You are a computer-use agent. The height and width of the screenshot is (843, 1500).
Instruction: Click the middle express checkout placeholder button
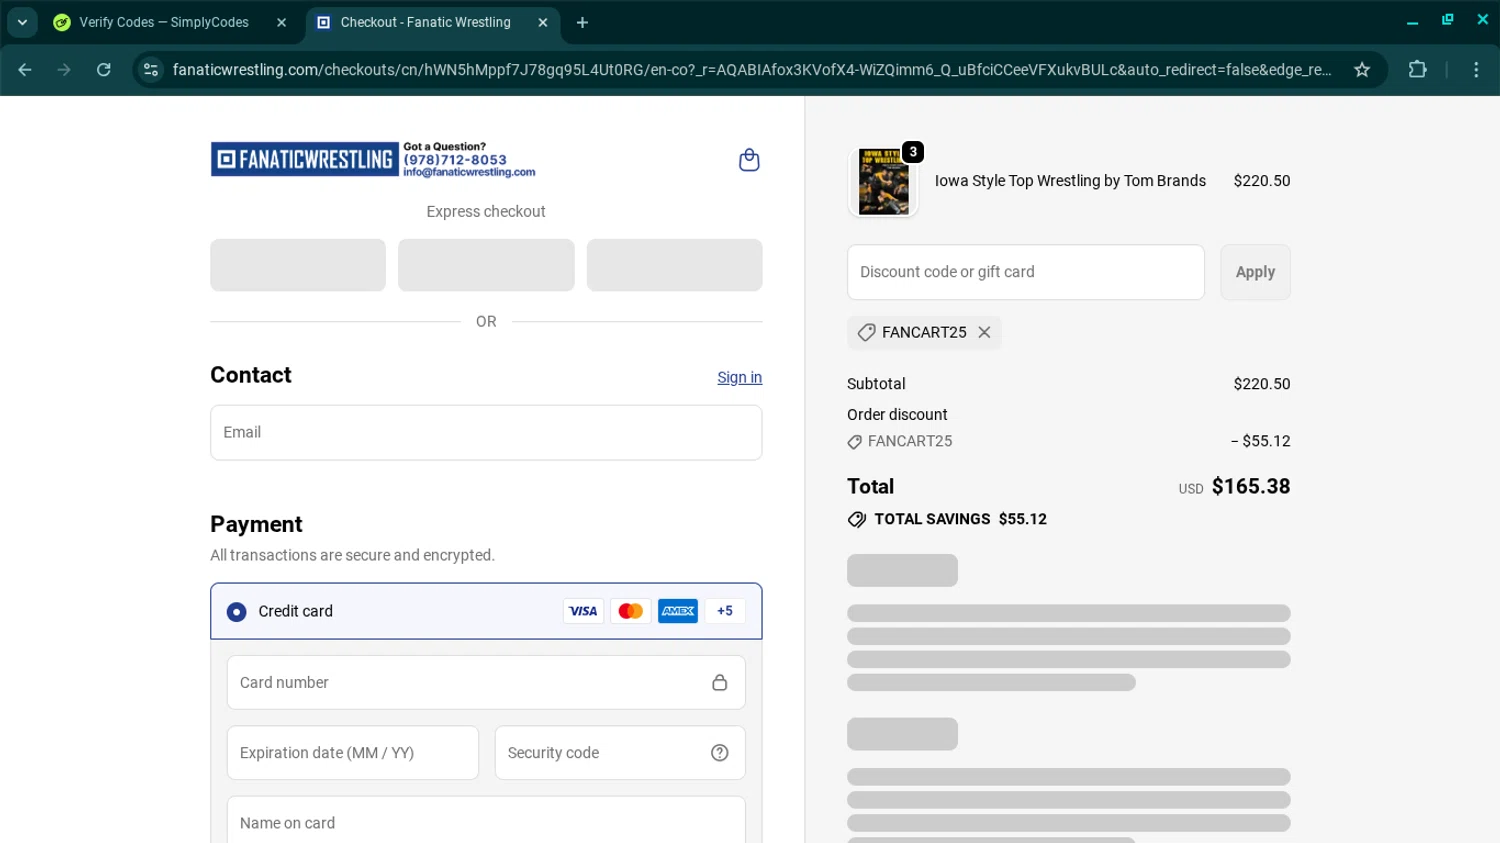click(486, 265)
